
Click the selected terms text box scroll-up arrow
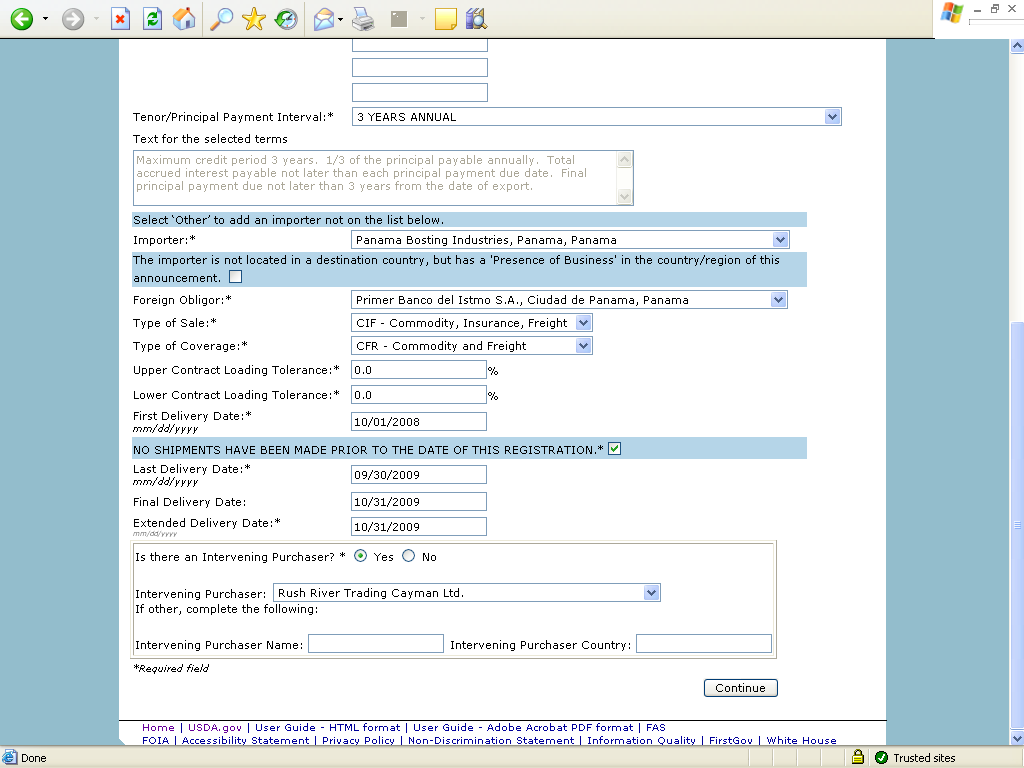click(x=624, y=159)
